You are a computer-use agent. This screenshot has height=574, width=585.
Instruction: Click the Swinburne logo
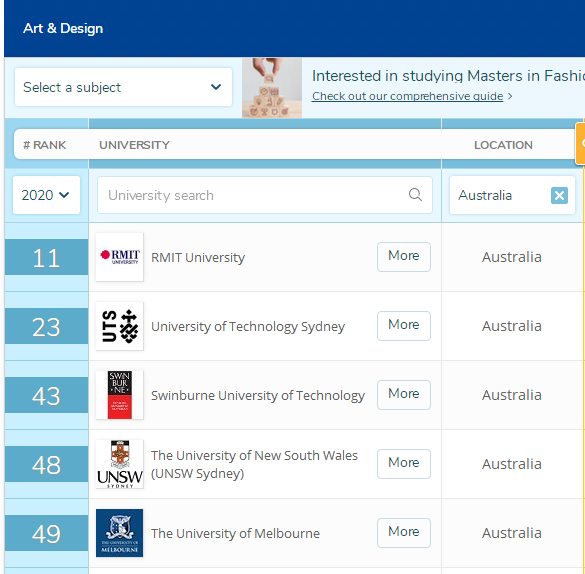tap(119, 395)
